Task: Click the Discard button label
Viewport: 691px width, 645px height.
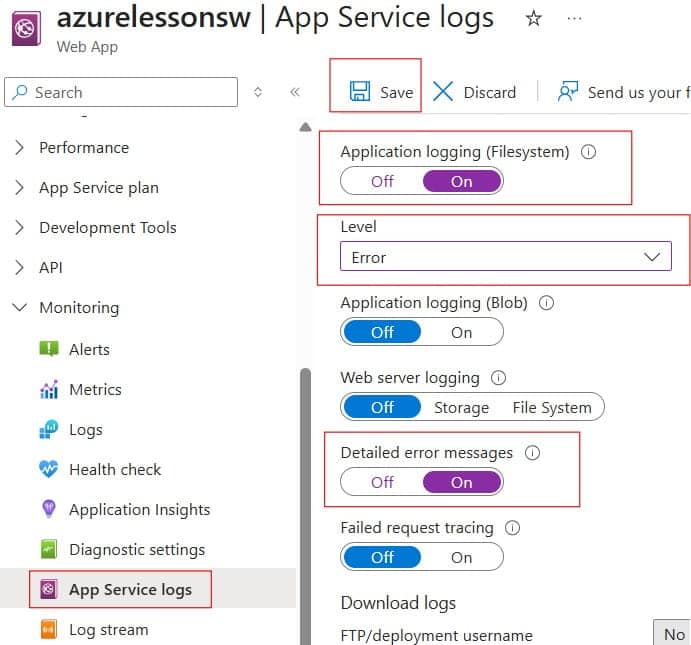Action: click(x=490, y=93)
